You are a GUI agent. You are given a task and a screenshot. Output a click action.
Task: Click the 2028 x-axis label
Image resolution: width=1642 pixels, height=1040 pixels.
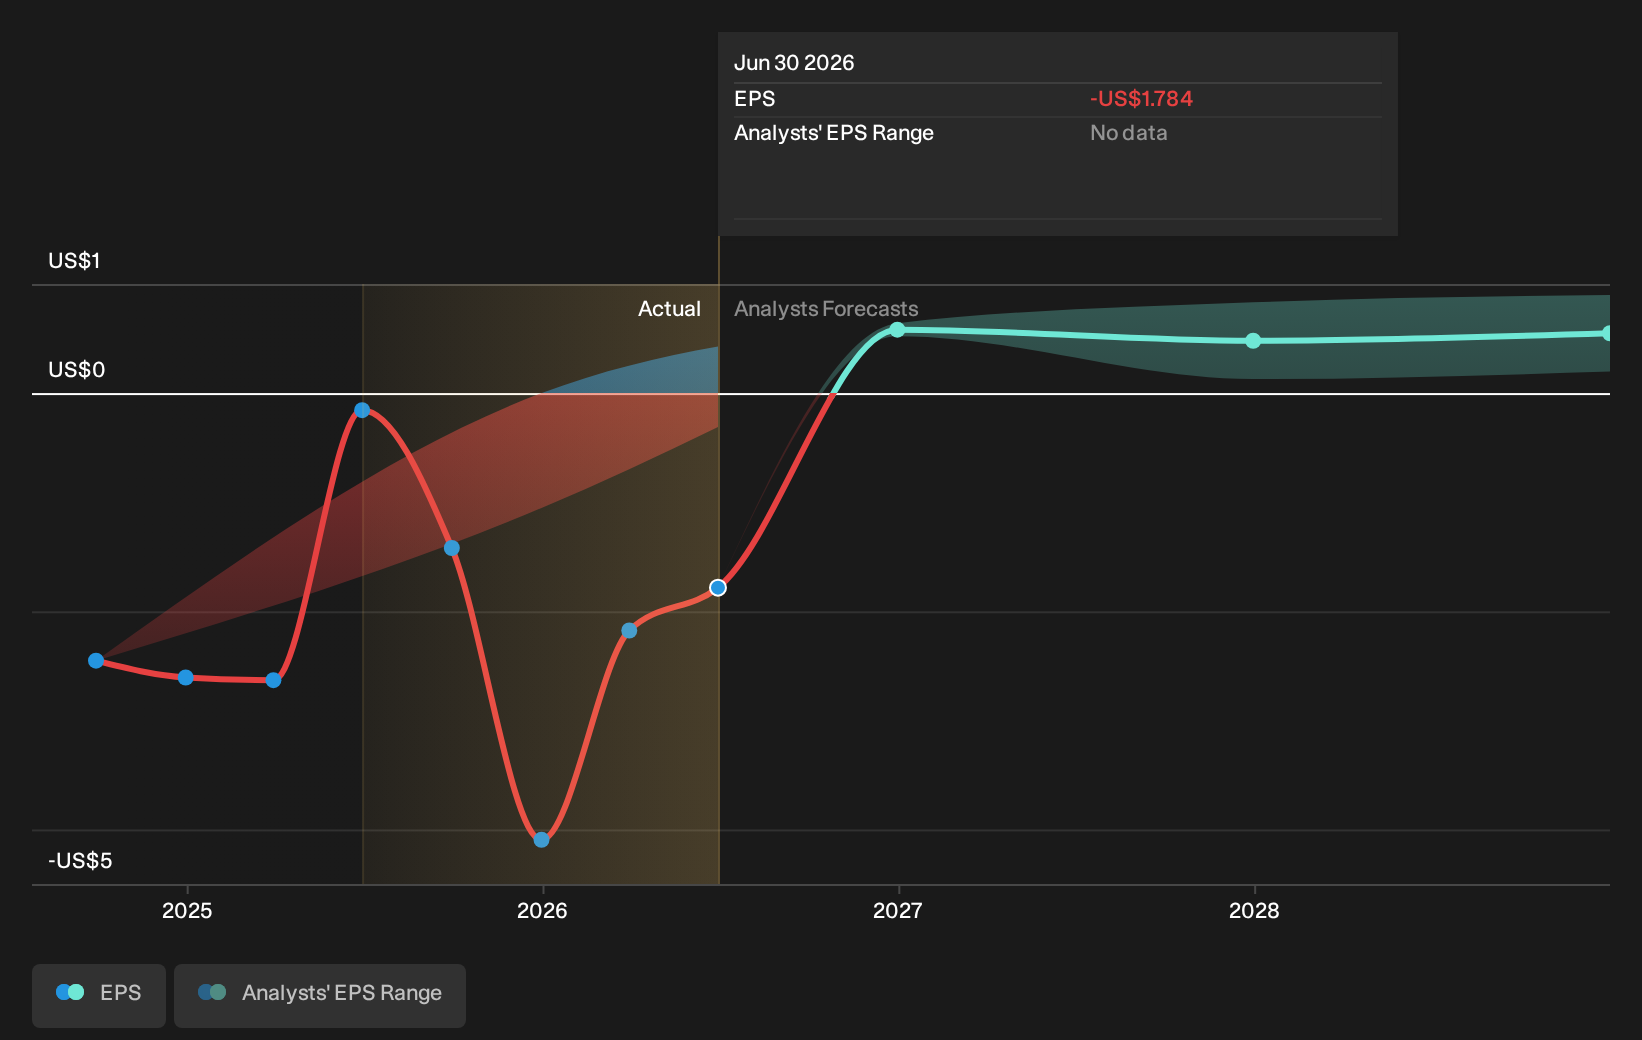pyautogui.click(x=1254, y=910)
